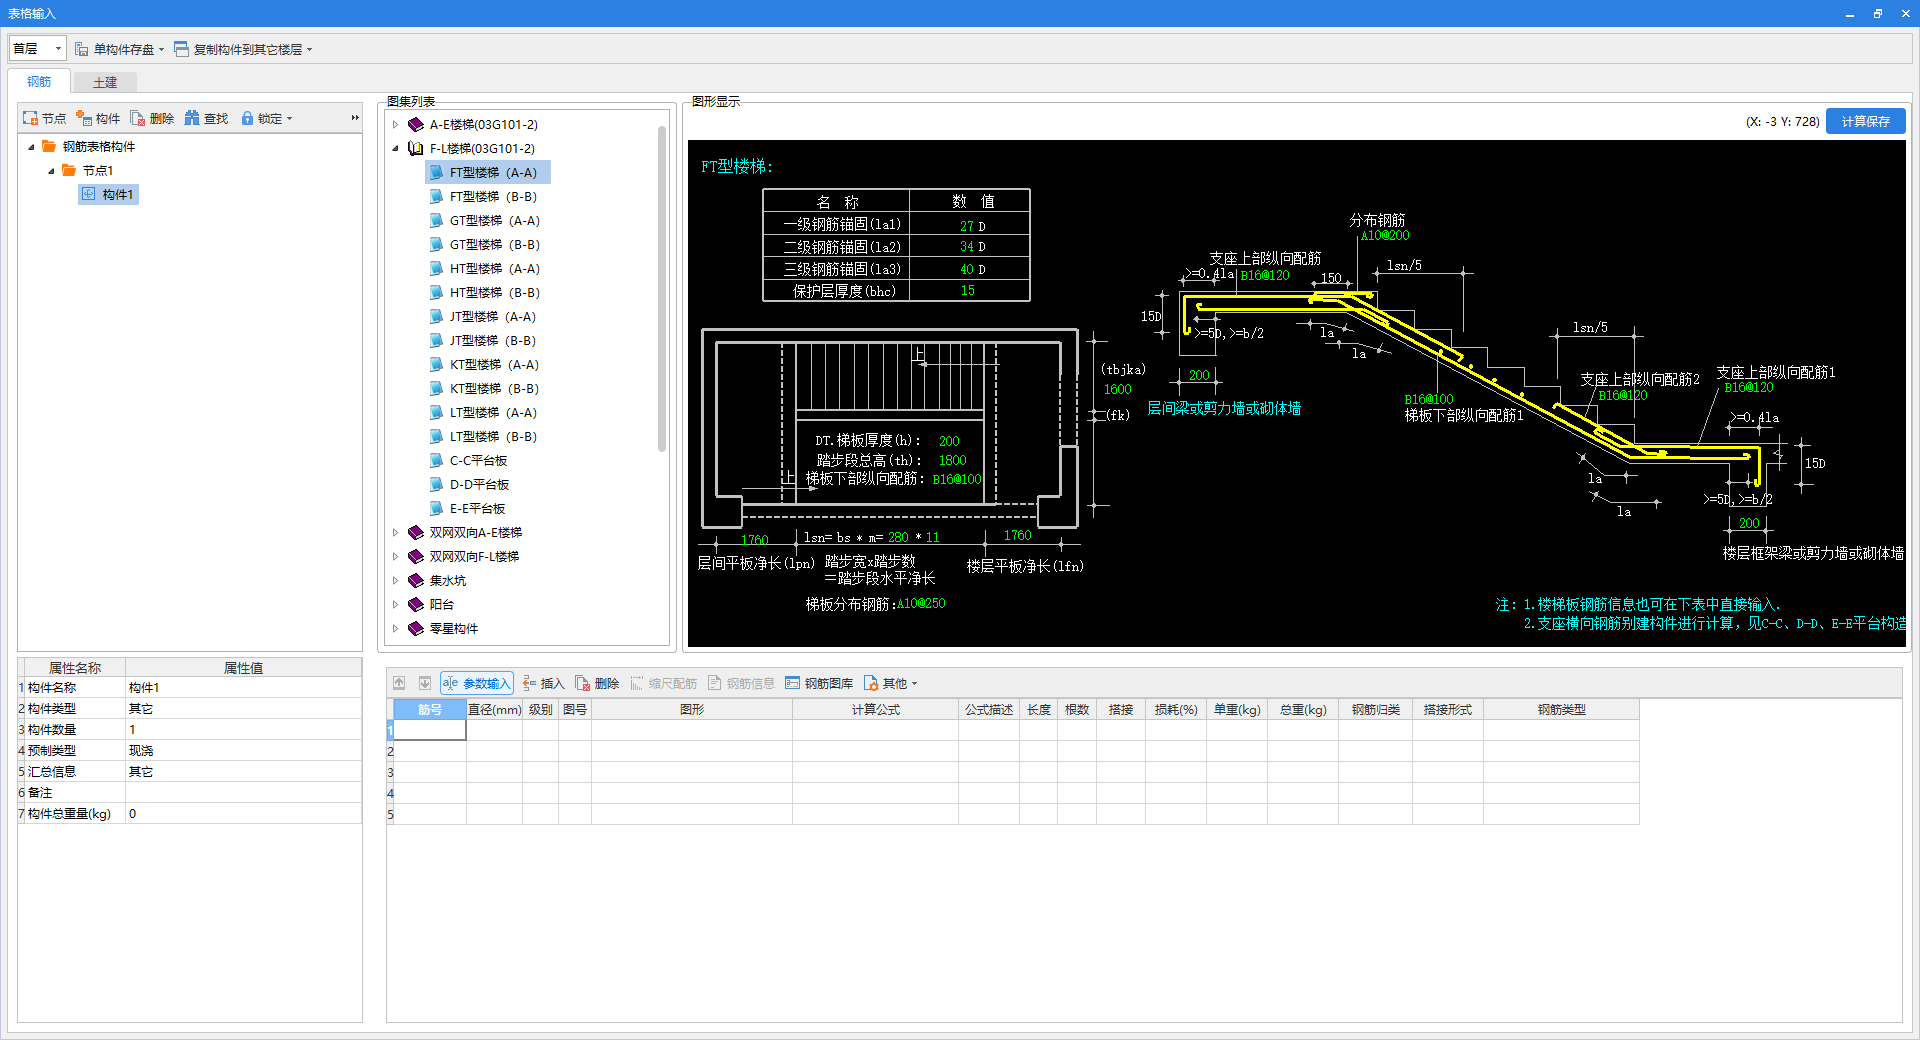1920x1040 pixels.
Task: Click the move-row-up arrow icon
Action: (x=399, y=684)
